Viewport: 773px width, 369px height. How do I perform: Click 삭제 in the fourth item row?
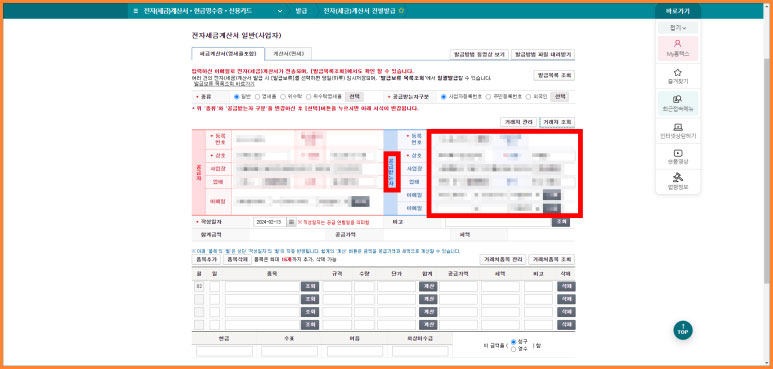coord(566,325)
